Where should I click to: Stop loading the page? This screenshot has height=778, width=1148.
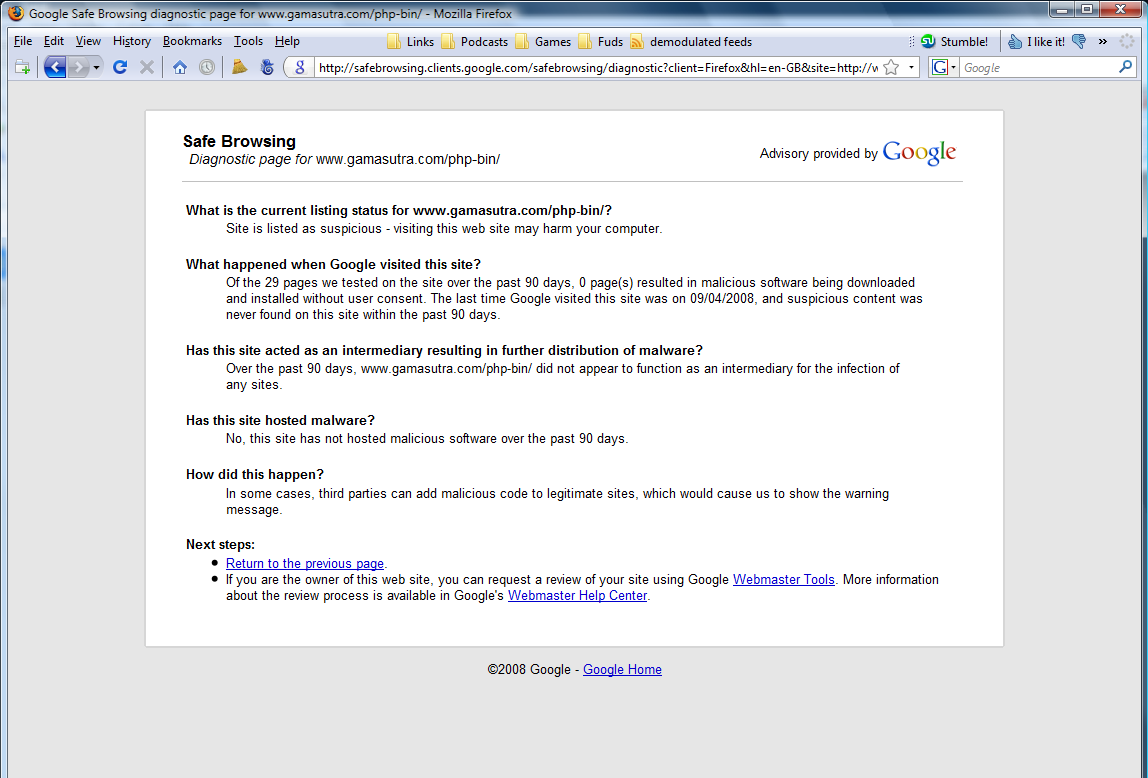point(147,67)
